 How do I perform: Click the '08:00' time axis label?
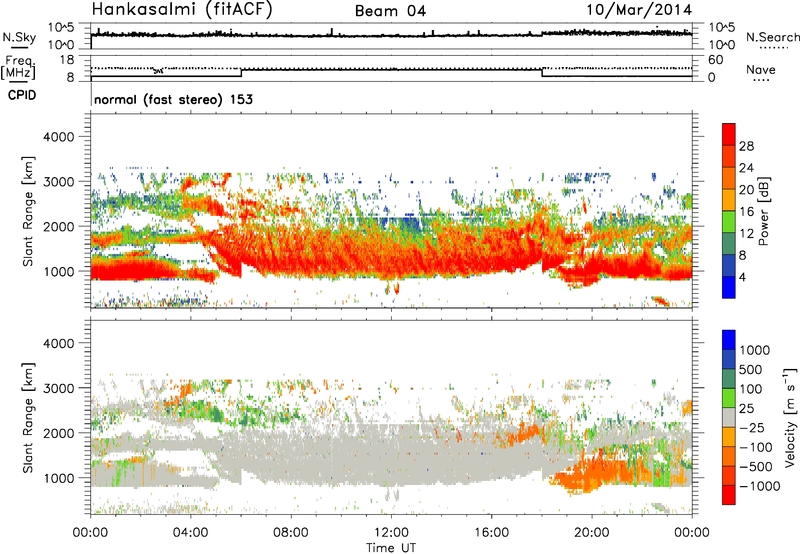coord(291,533)
